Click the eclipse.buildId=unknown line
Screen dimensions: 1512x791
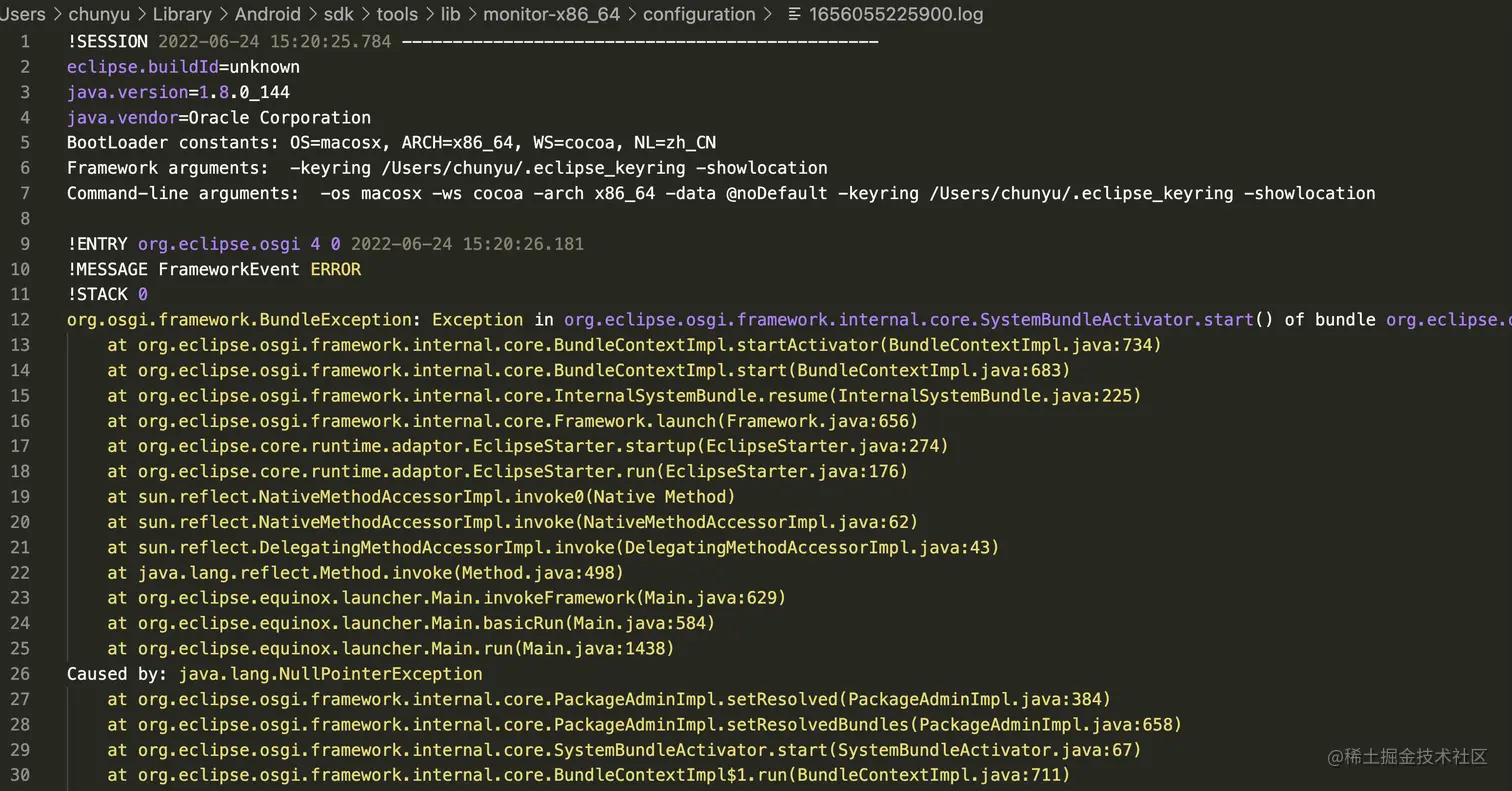pyautogui.click(x=183, y=67)
